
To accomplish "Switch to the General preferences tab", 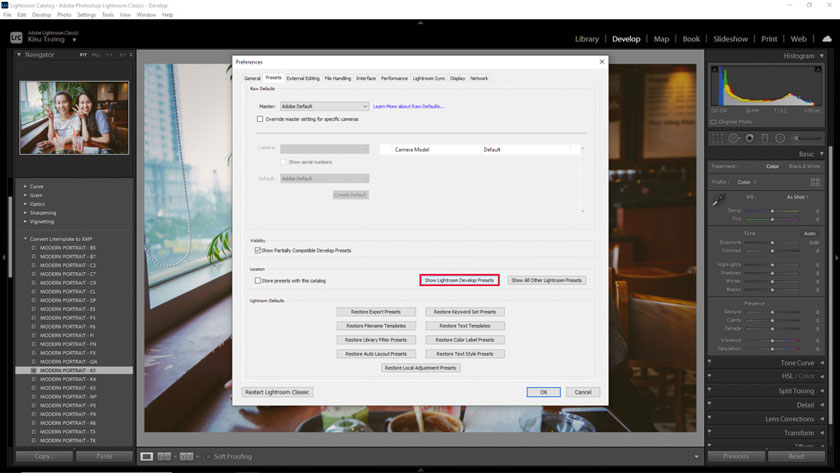I will (x=252, y=78).
